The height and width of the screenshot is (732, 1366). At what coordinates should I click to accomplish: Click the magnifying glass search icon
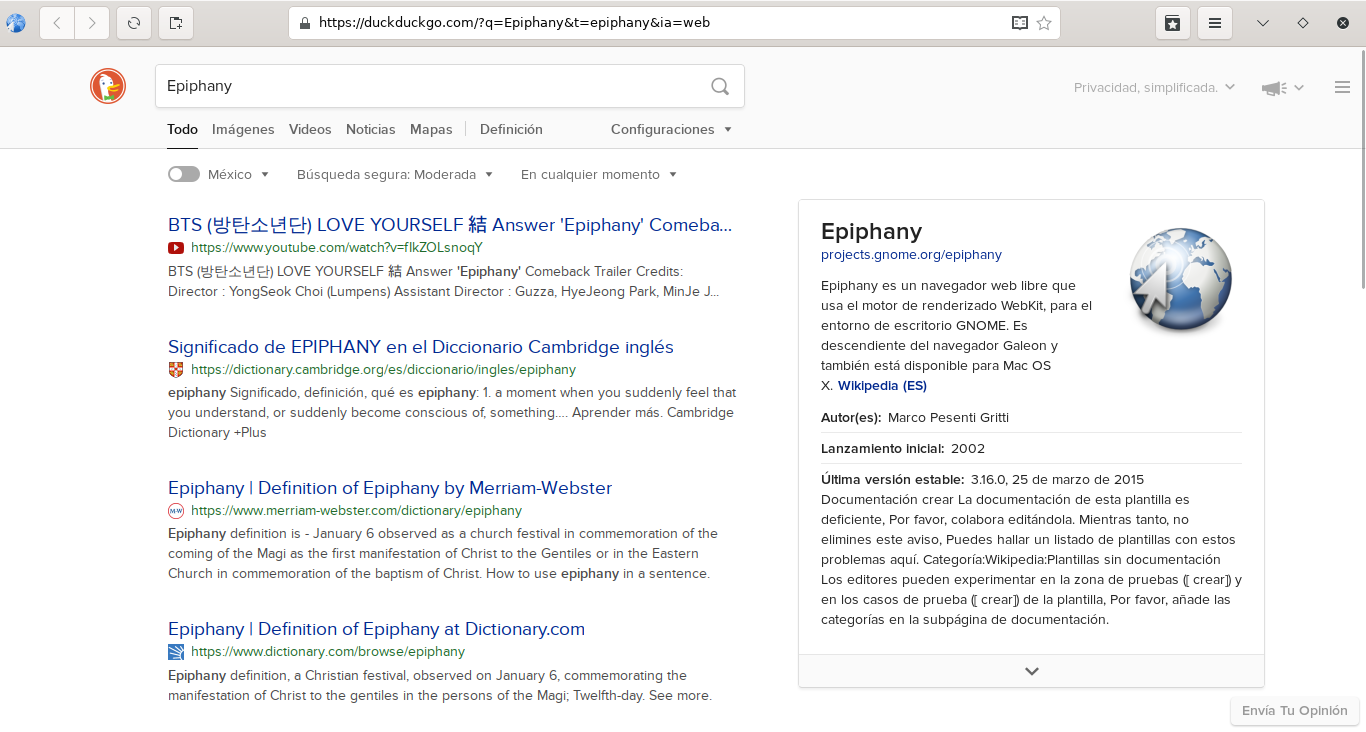coord(720,86)
